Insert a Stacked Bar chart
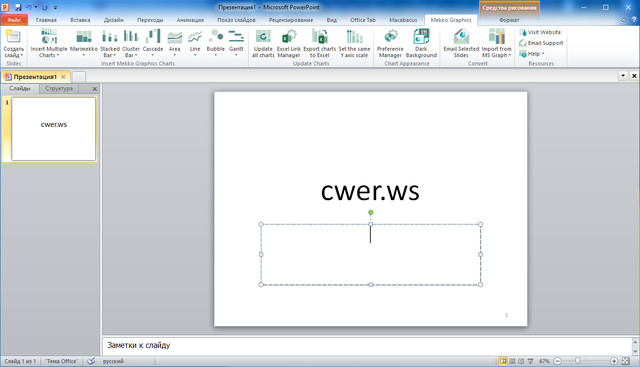Image resolution: width=640 pixels, height=367 pixels. coord(110,43)
